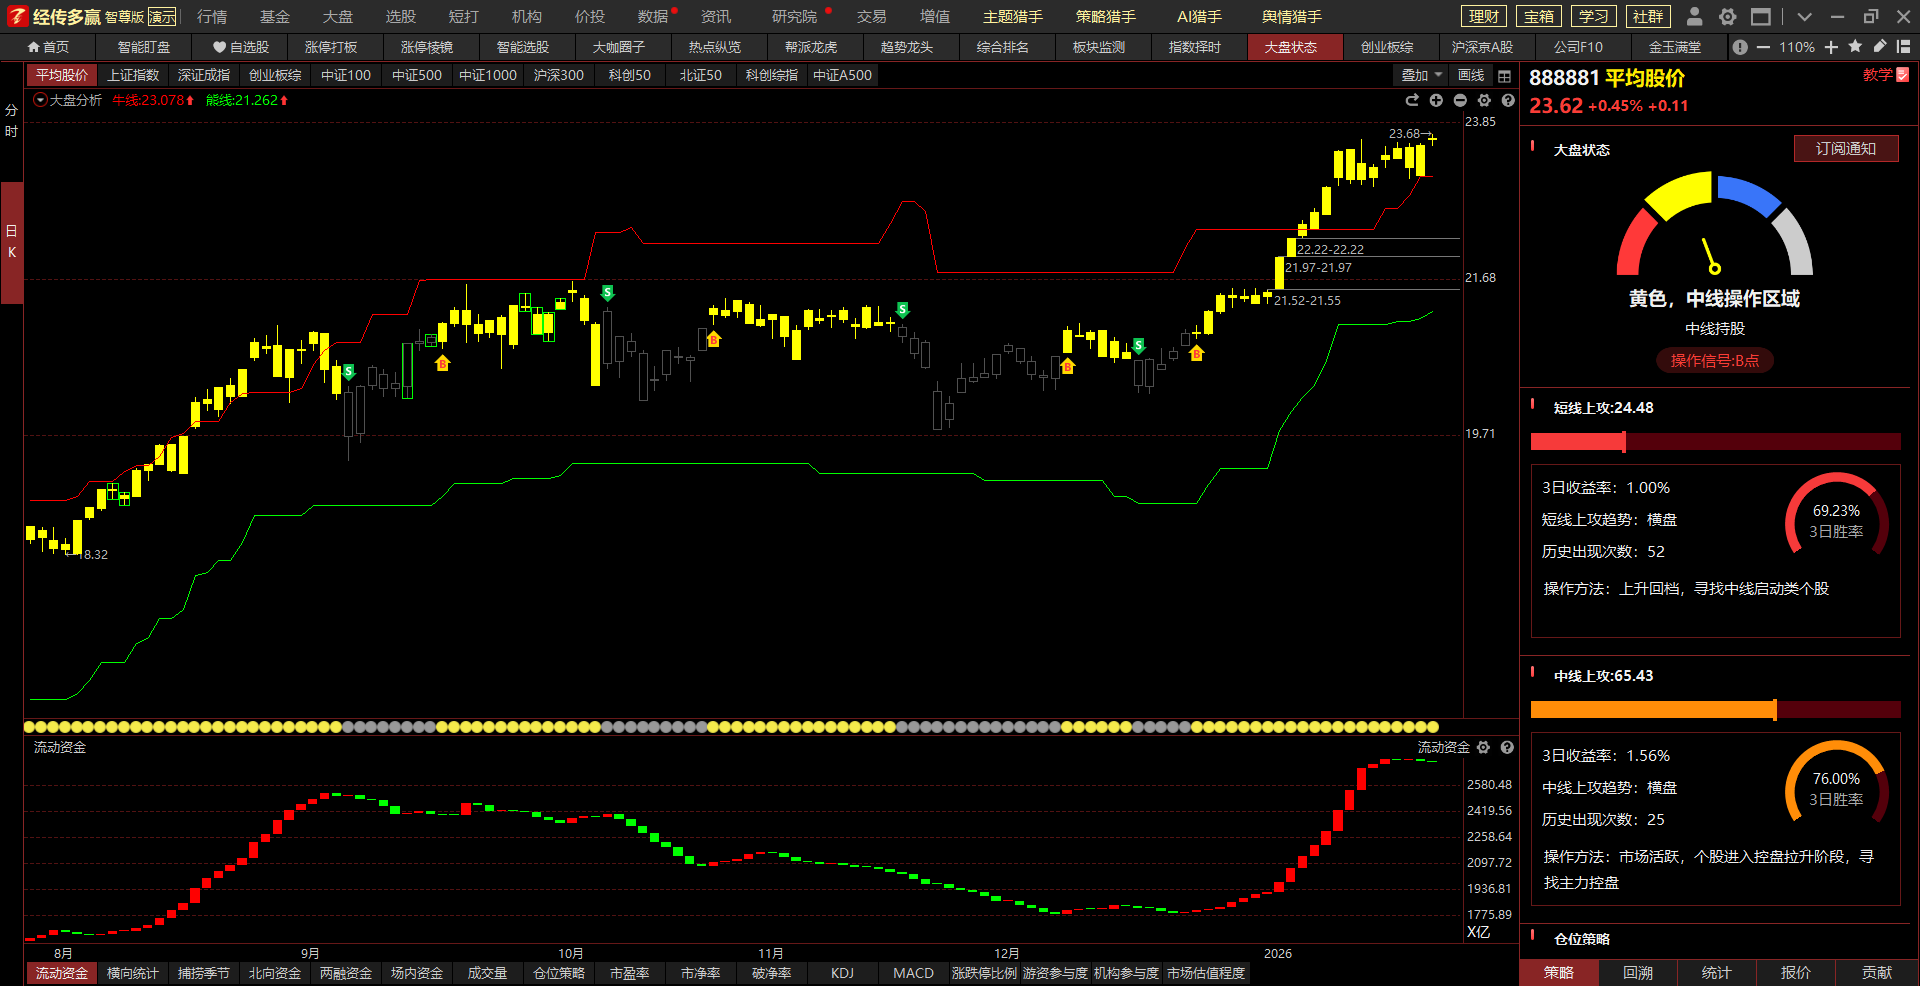The width and height of the screenshot is (1920, 986).
Task: Expand the 叠加 overlay dropdown
Action: pyautogui.click(x=1421, y=75)
